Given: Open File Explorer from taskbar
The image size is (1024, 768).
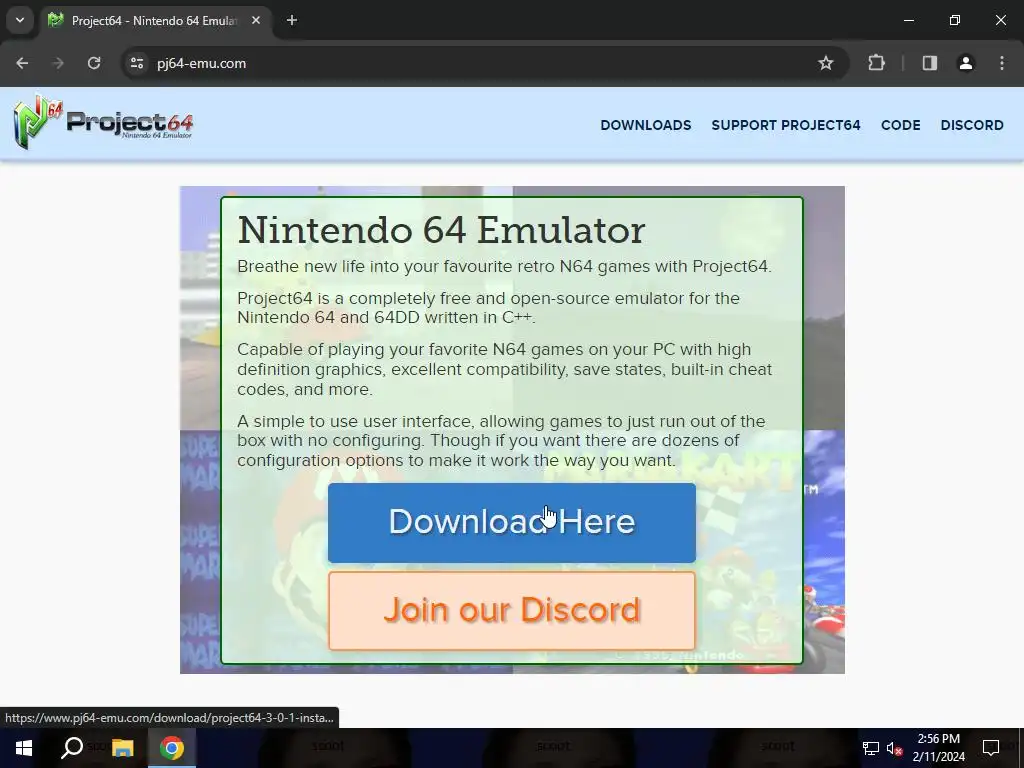Looking at the screenshot, I should click(122, 748).
